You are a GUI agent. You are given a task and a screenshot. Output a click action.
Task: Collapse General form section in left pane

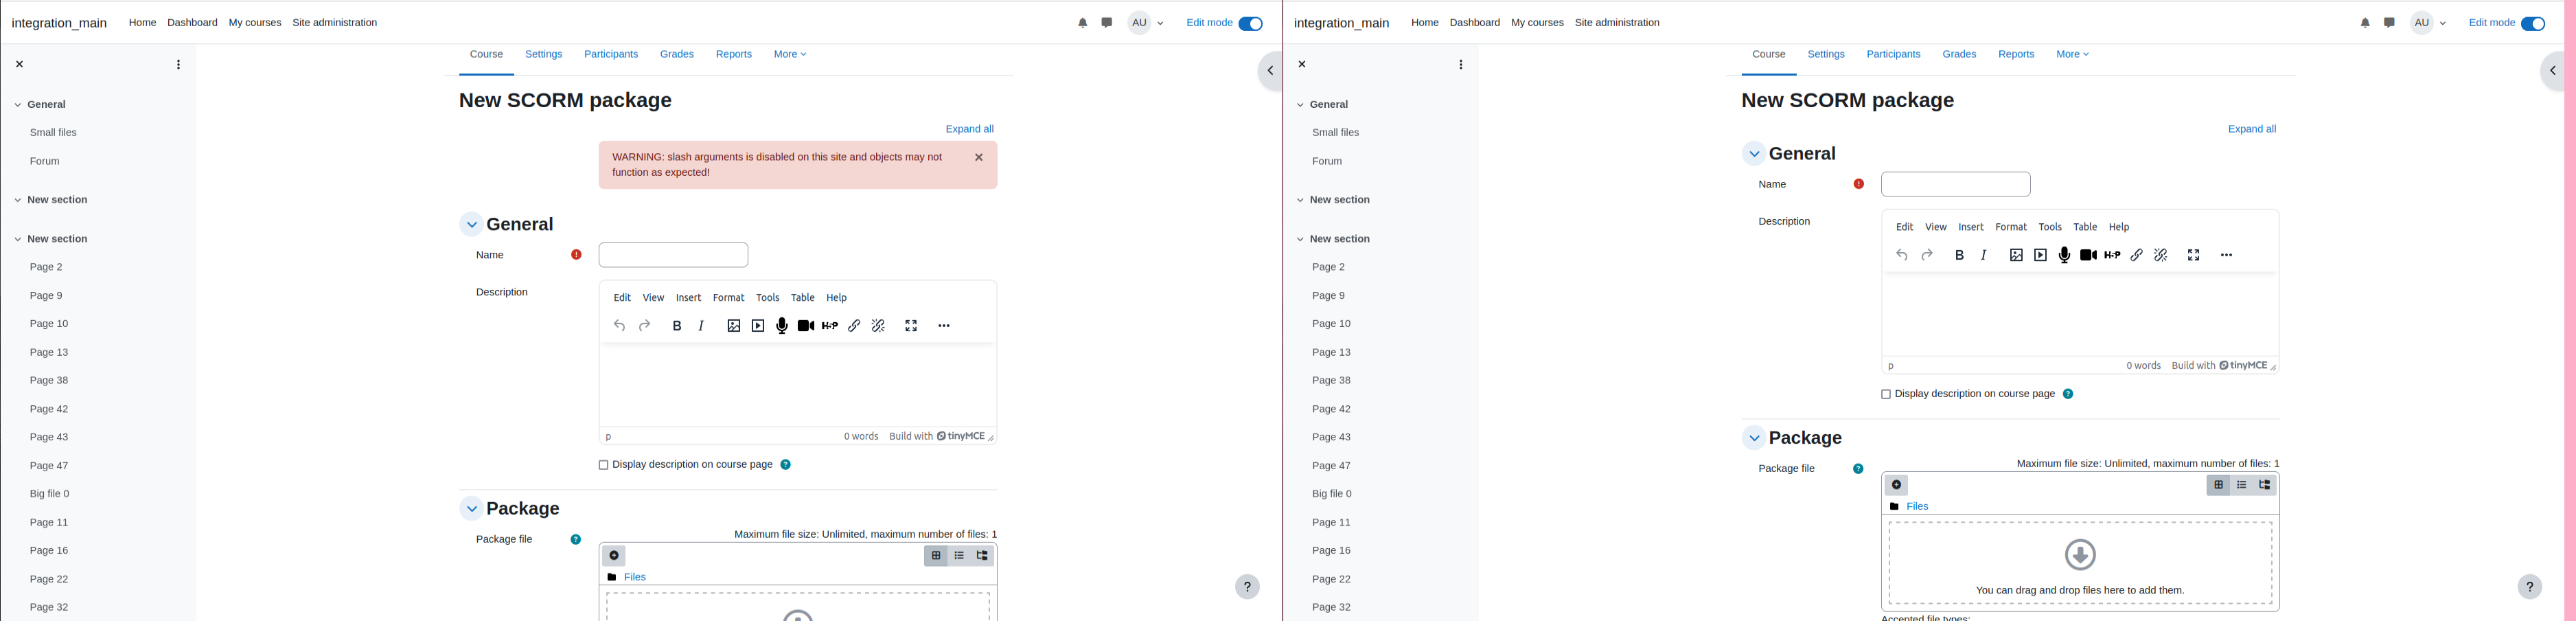pyautogui.click(x=472, y=224)
